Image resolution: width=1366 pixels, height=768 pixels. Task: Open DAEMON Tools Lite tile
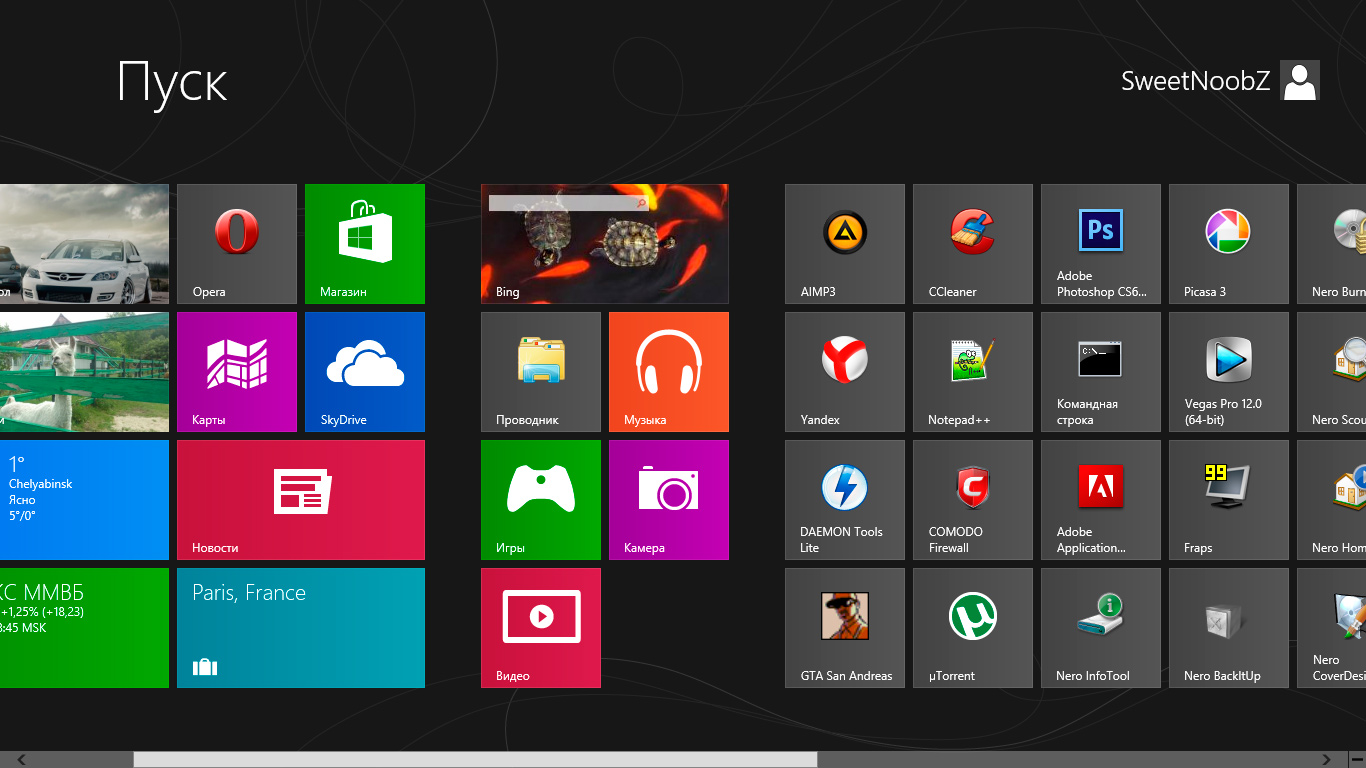[x=845, y=500]
